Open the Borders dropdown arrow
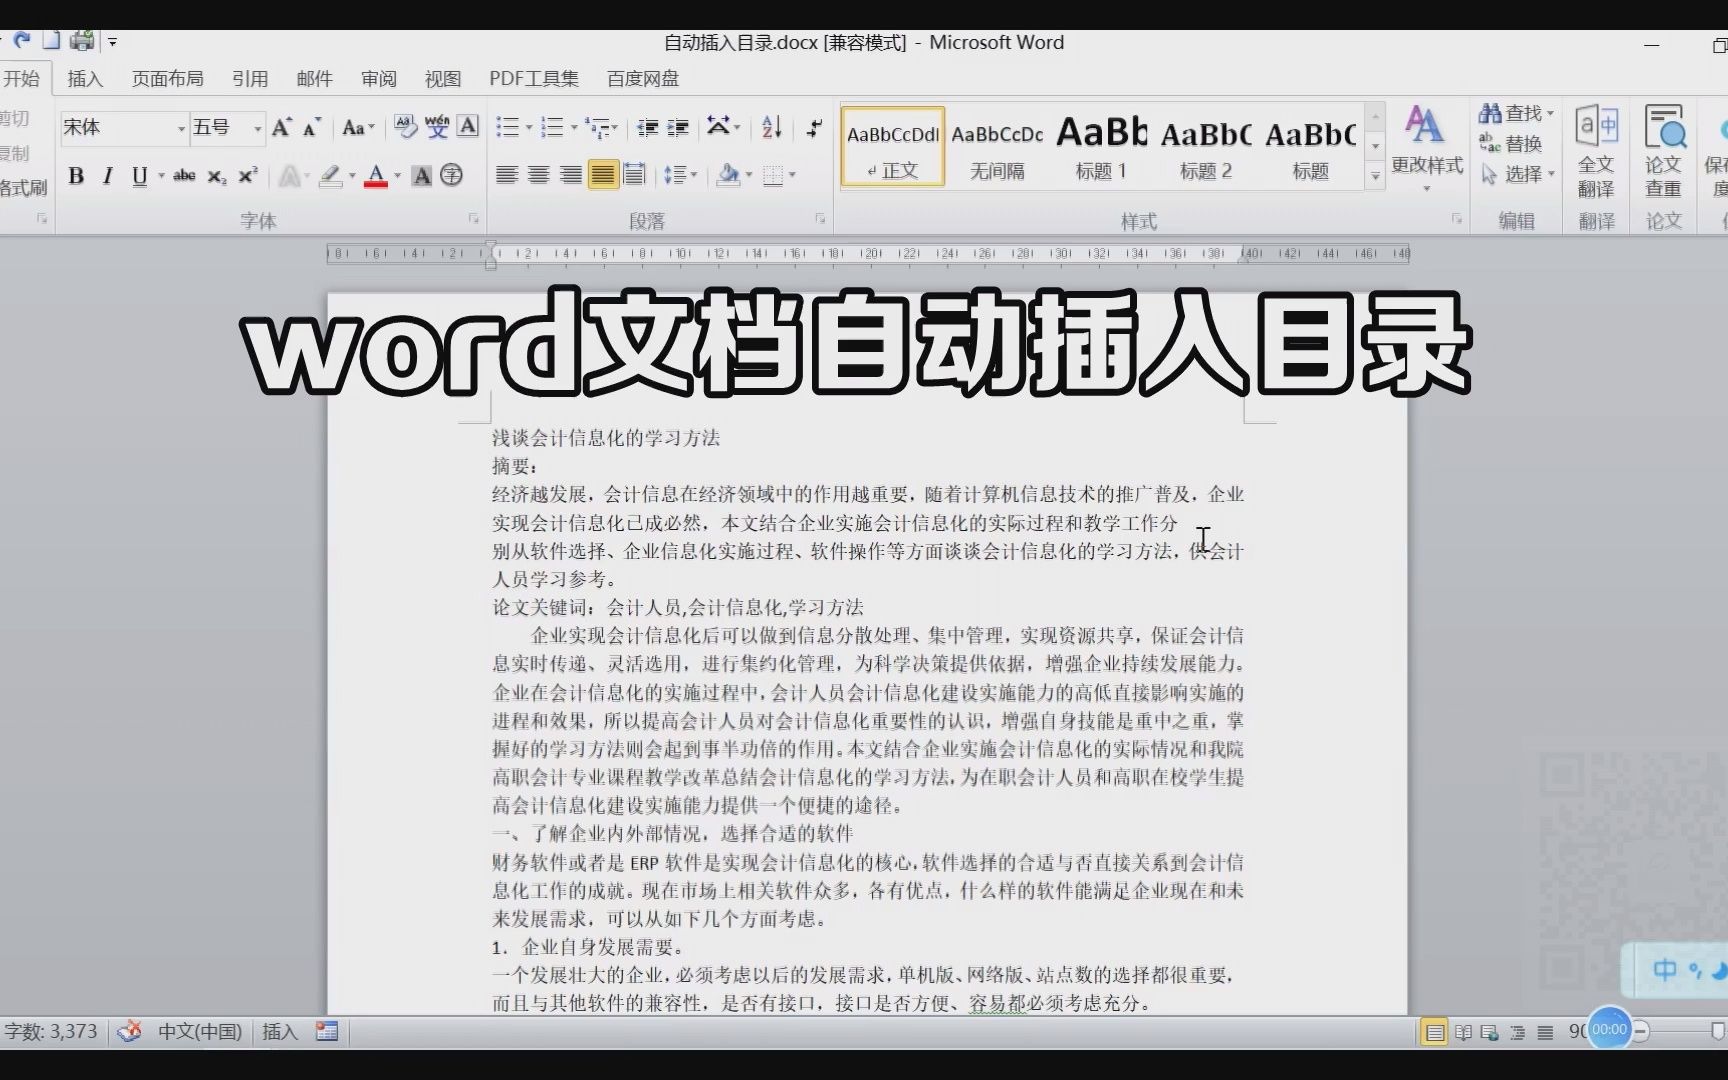This screenshot has width=1728, height=1080. [x=792, y=176]
